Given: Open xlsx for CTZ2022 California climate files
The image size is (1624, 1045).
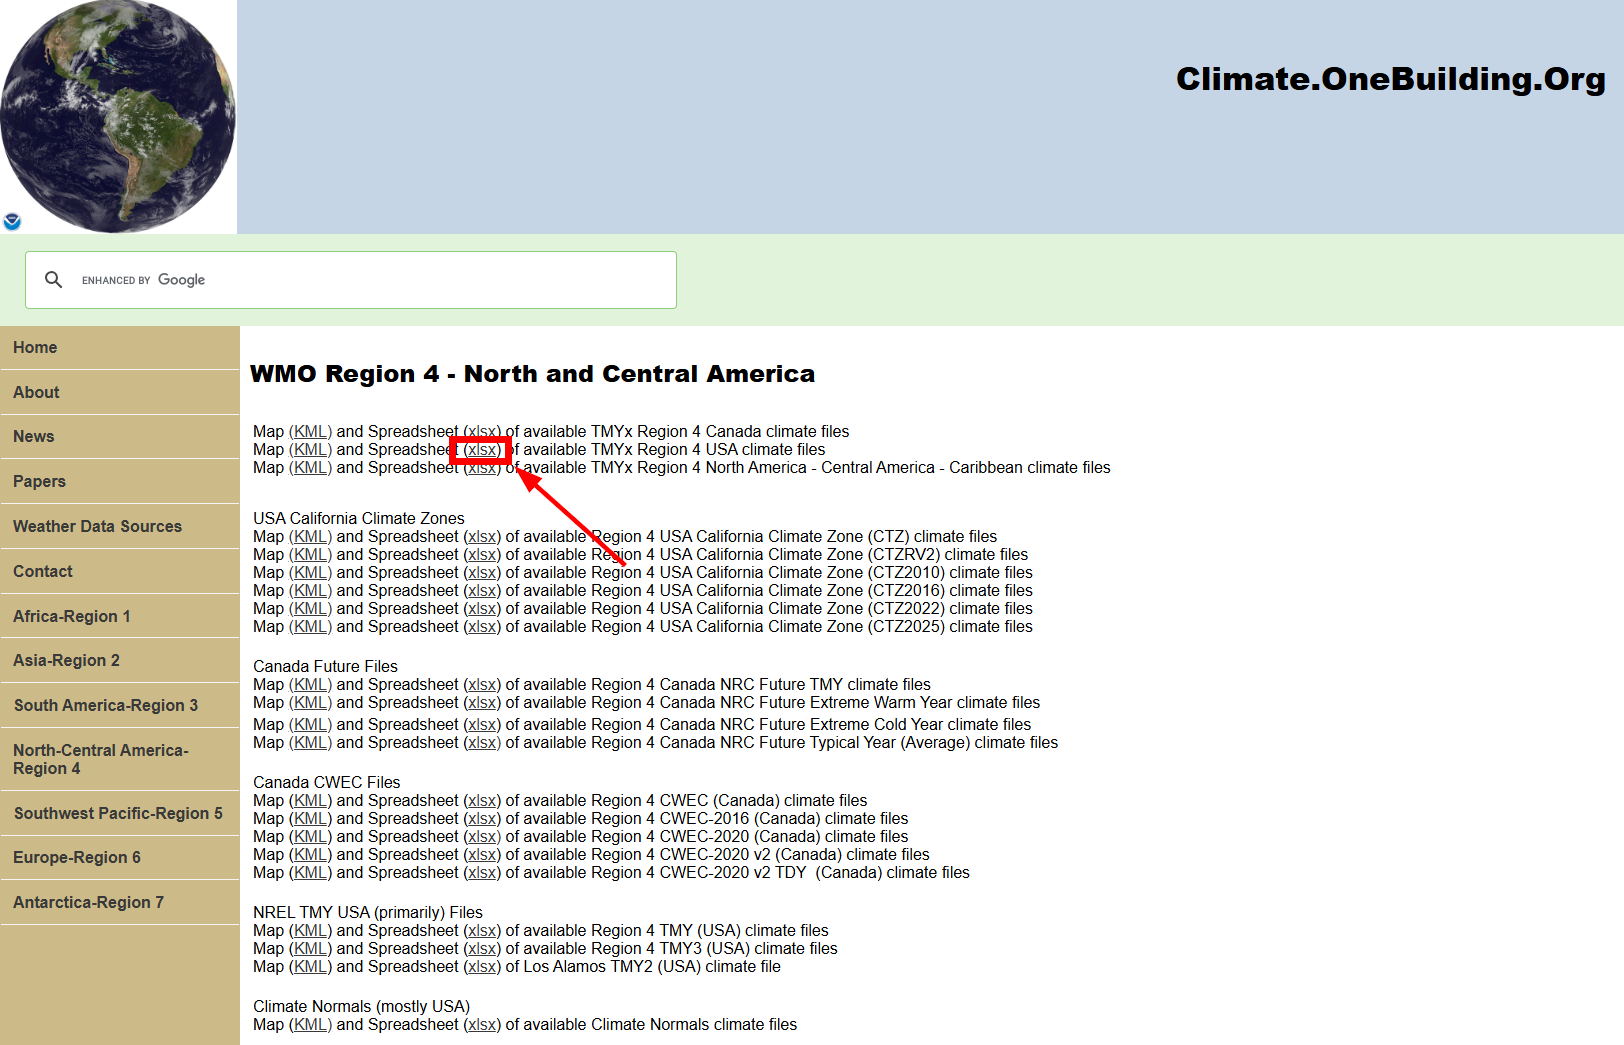Looking at the screenshot, I should [x=482, y=609].
